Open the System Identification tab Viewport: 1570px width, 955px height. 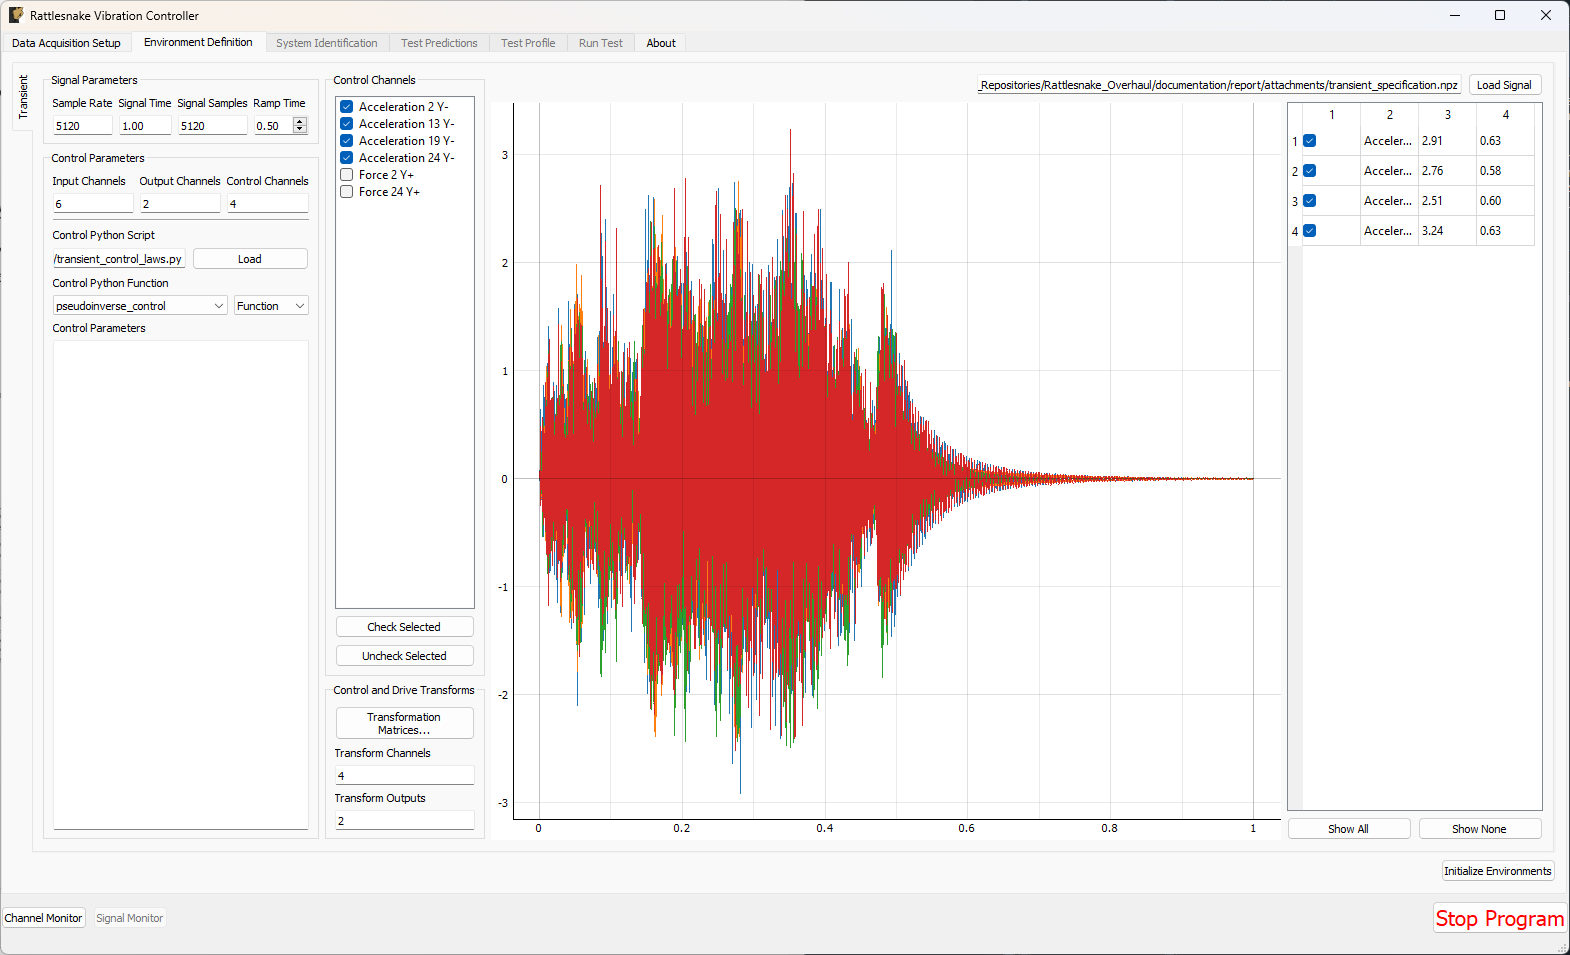[x=327, y=43]
